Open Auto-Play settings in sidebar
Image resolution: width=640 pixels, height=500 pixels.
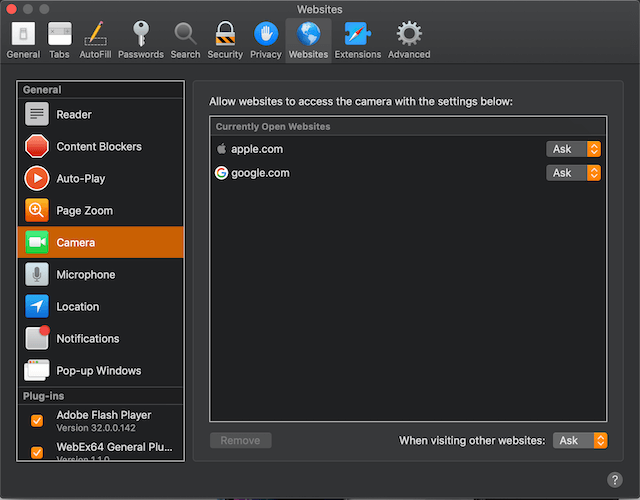pyautogui.click(x=80, y=179)
